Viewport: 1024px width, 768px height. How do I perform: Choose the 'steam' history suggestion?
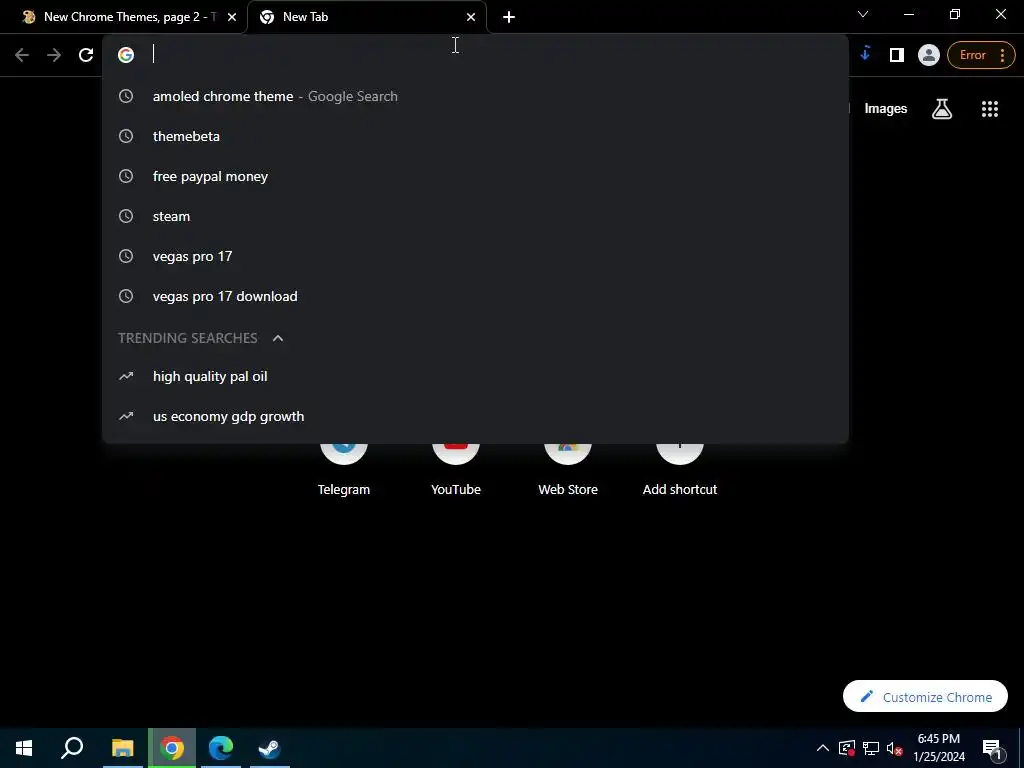pyautogui.click(x=475, y=216)
